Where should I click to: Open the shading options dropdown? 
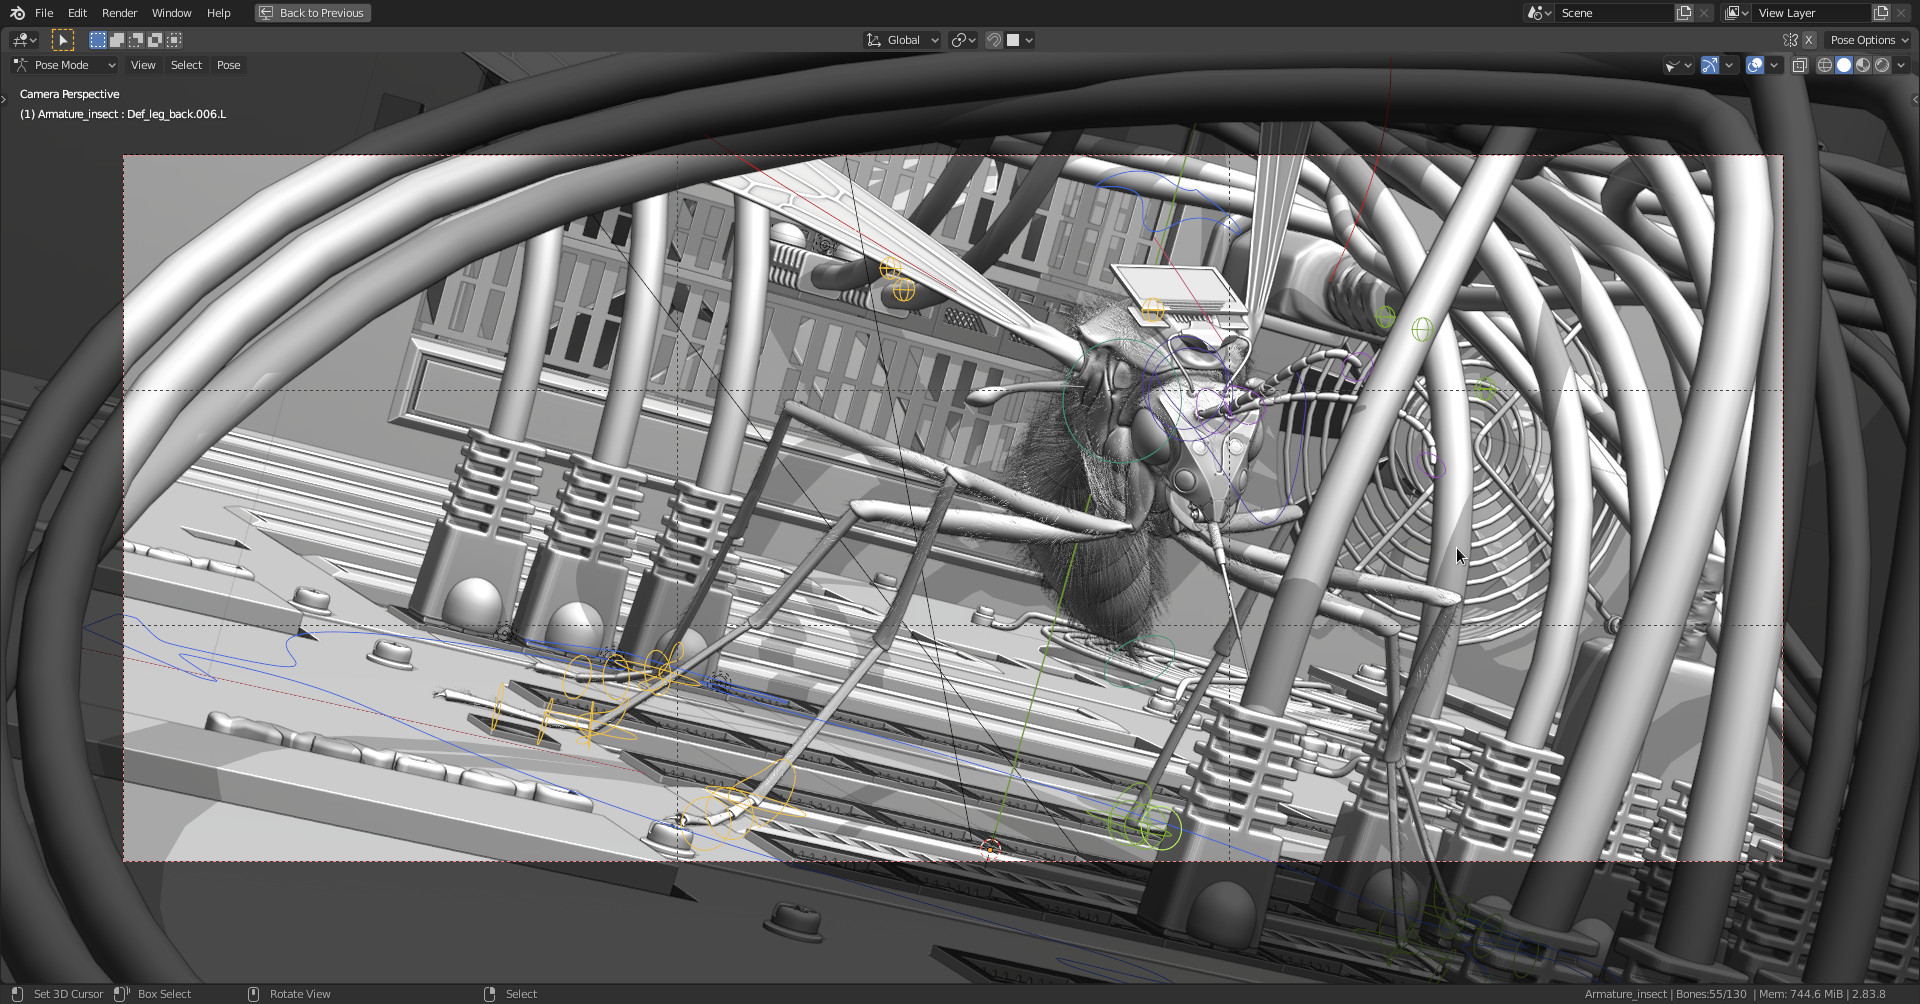[1901, 65]
